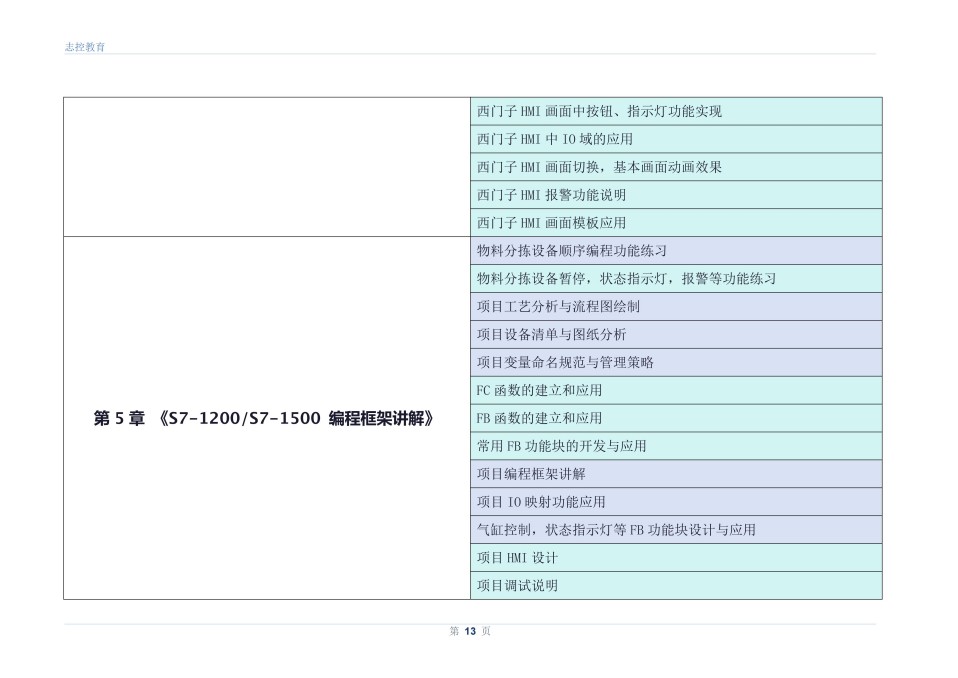Image resolution: width=958 pixels, height=678 pixels.
Task: Select row 气缸控制，状态指示灯等 FB 功能块设计与应用
Action: (x=676, y=530)
